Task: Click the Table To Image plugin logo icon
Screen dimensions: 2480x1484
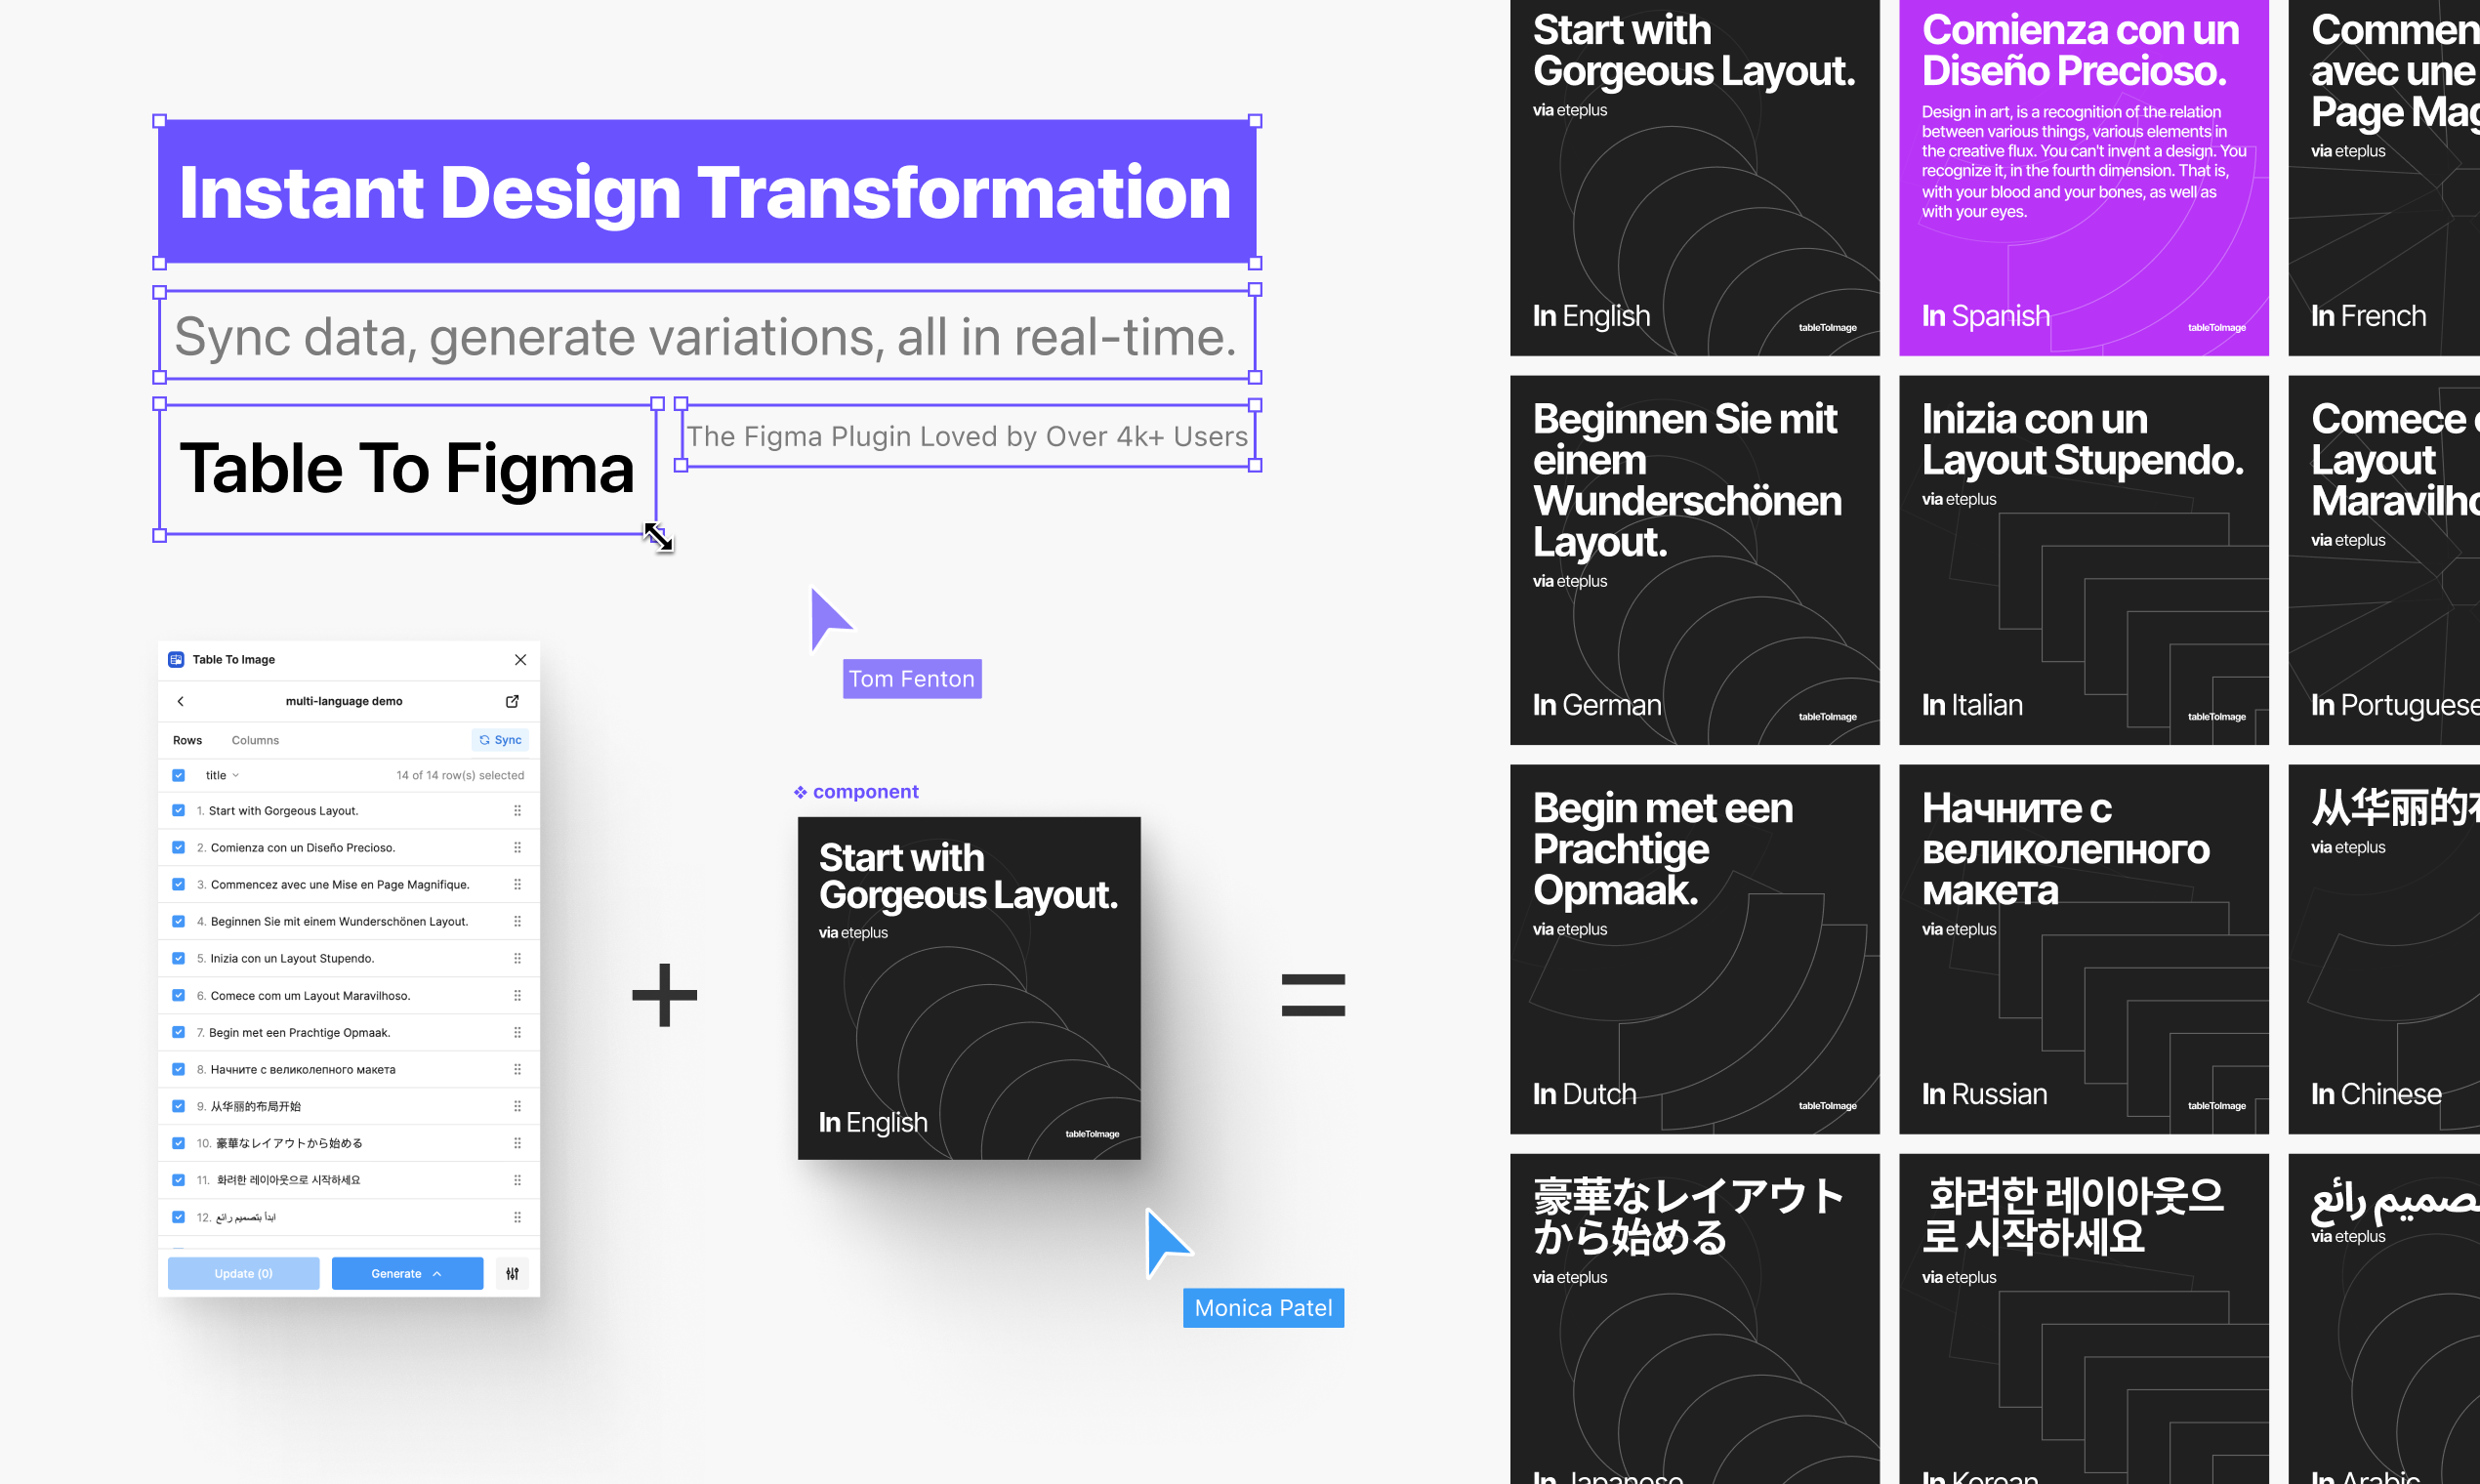Action: (176, 660)
